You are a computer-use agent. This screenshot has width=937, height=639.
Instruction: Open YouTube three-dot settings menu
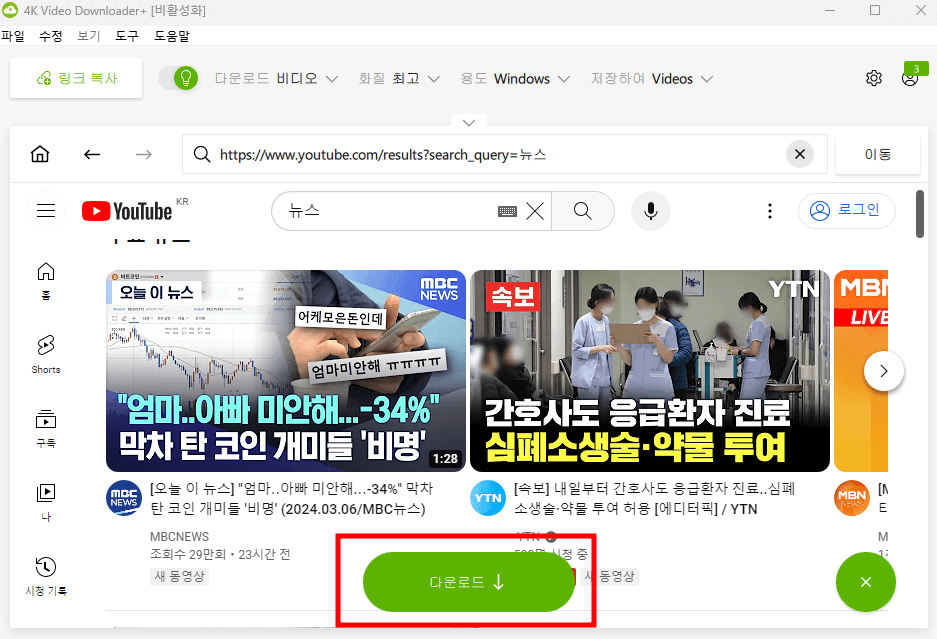[770, 210]
